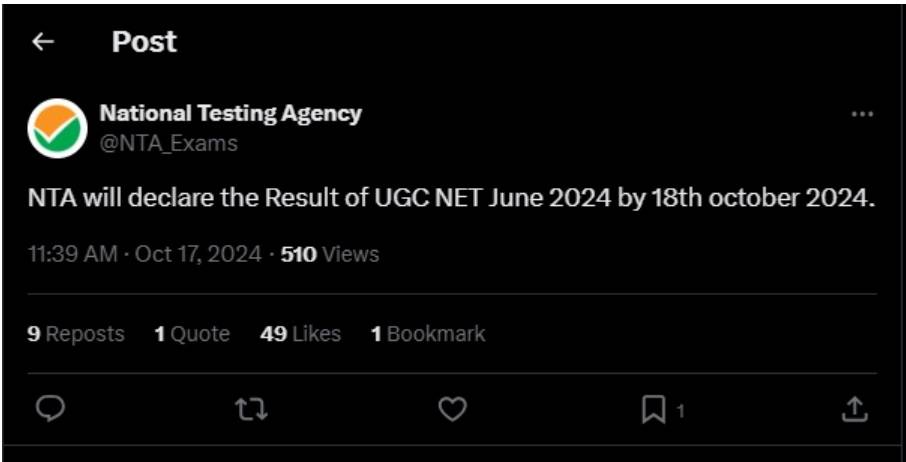Click the 11:39 AM Oct 17, 2024 timestamp

pyautogui.click(x=145, y=254)
